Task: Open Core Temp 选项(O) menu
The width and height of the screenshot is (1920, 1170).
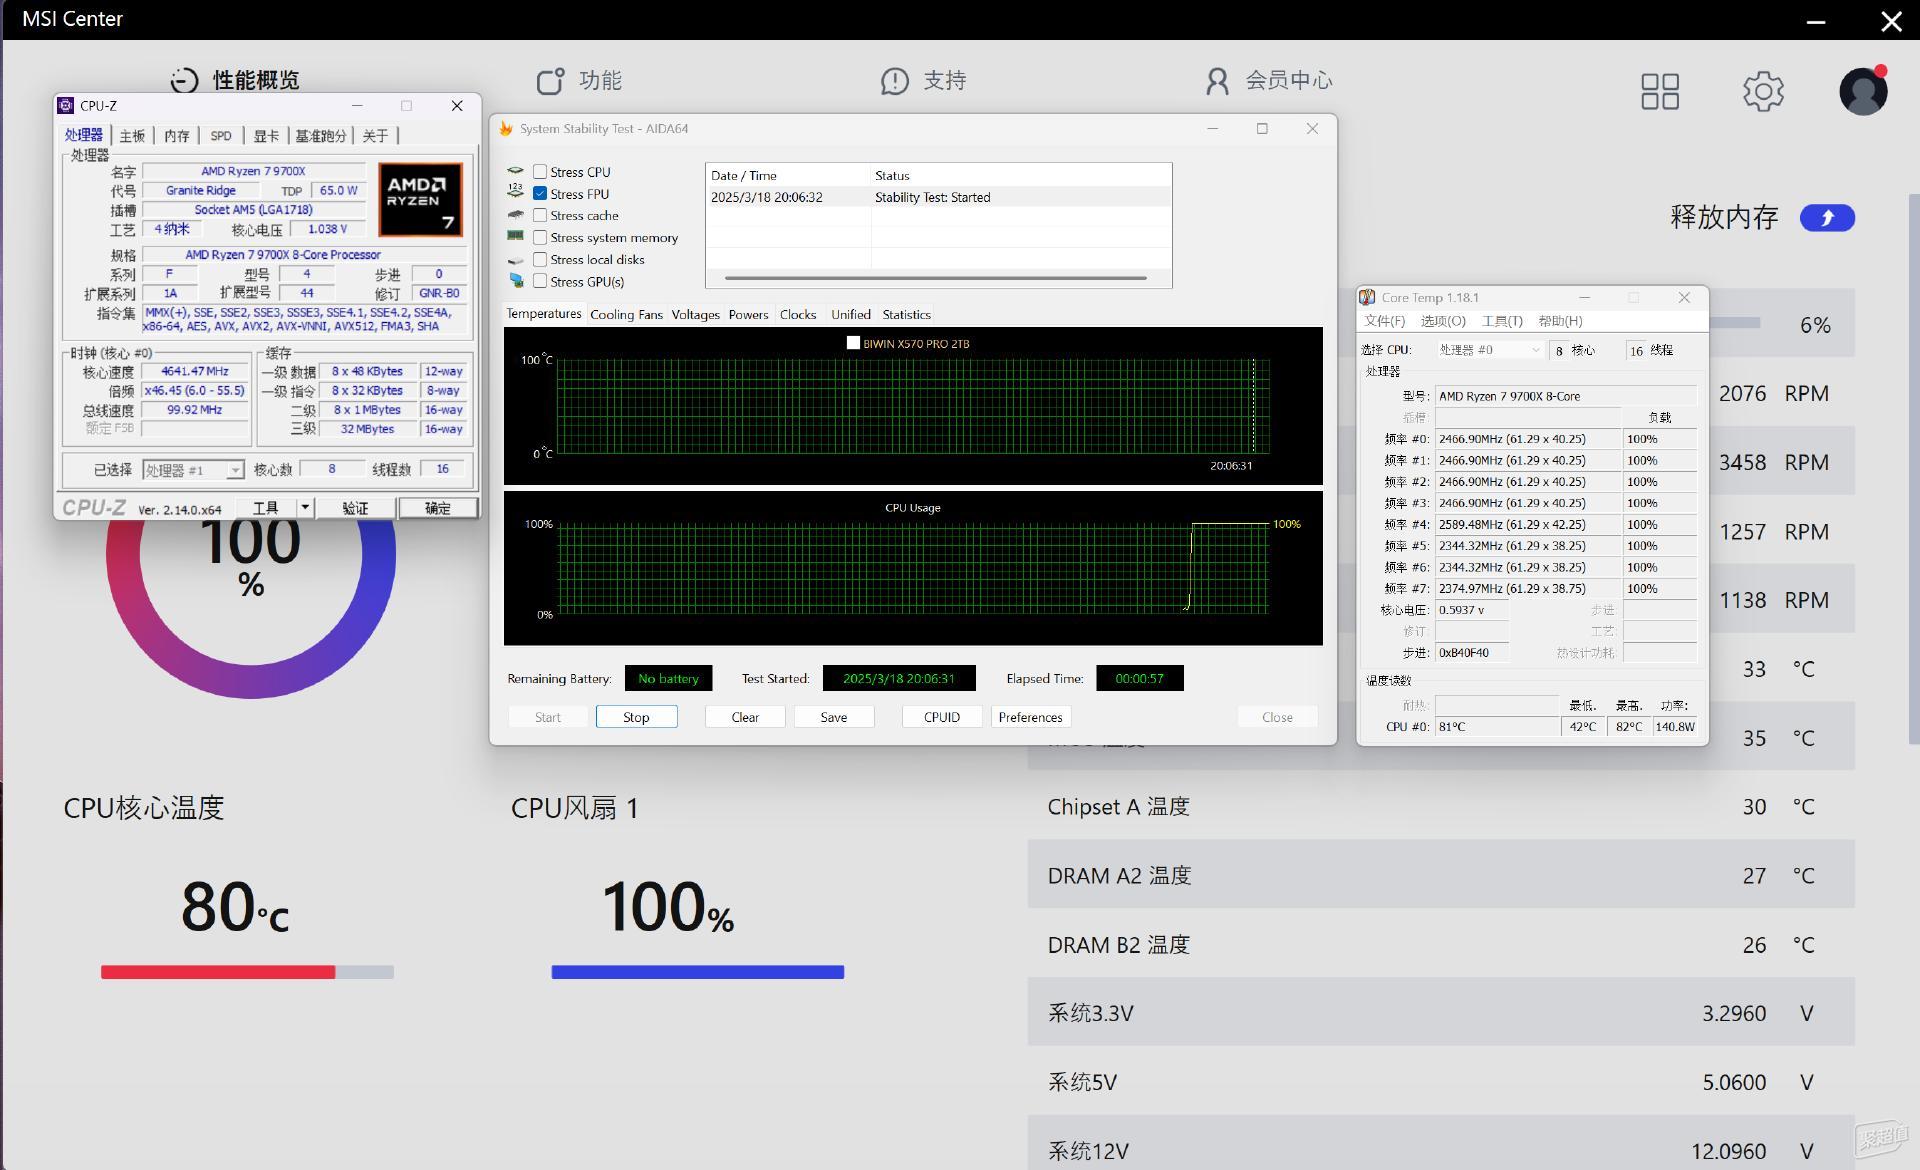Action: 1443,321
